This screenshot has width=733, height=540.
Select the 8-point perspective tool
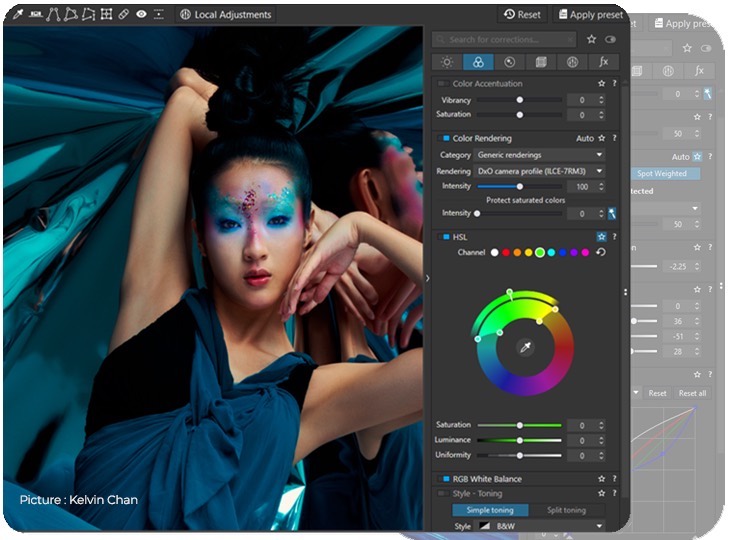(x=88, y=14)
